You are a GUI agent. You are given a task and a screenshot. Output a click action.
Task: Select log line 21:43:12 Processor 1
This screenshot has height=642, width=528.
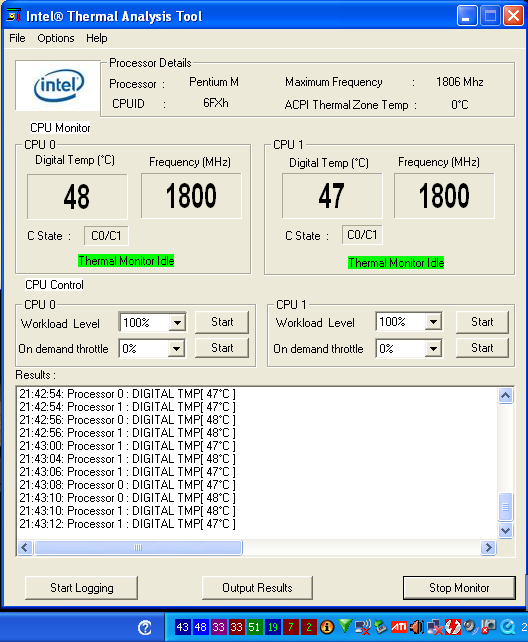(x=127, y=524)
